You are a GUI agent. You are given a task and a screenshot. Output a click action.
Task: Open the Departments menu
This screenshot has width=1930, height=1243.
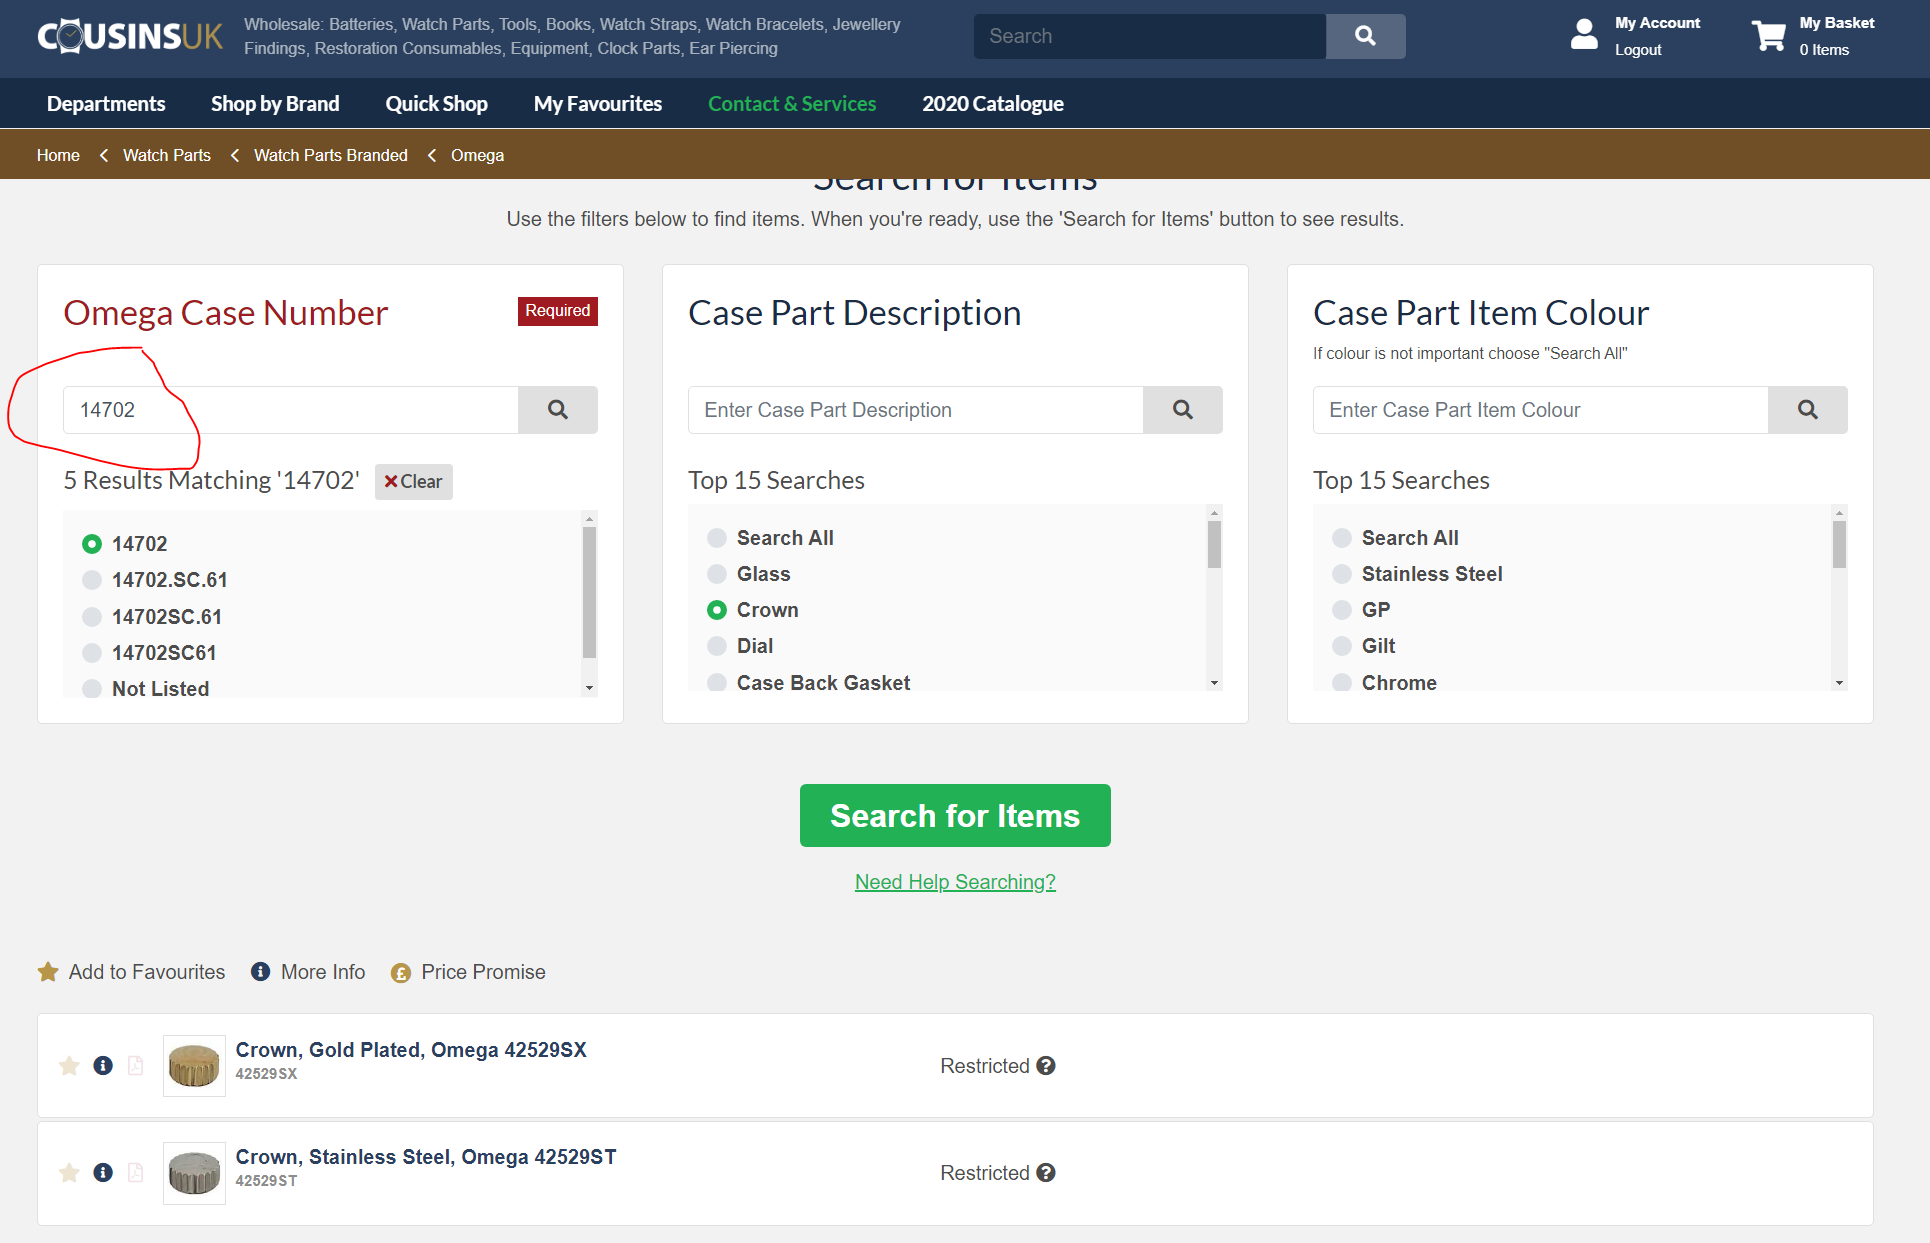tap(106, 104)
